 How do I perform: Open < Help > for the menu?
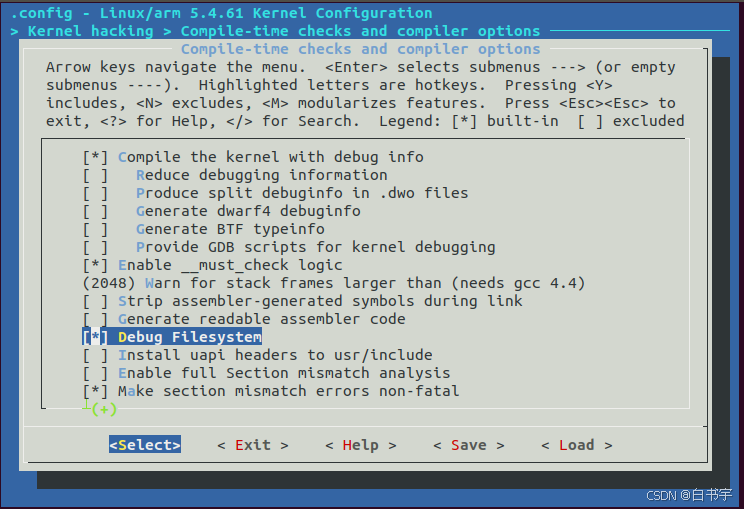click(361, 445)
